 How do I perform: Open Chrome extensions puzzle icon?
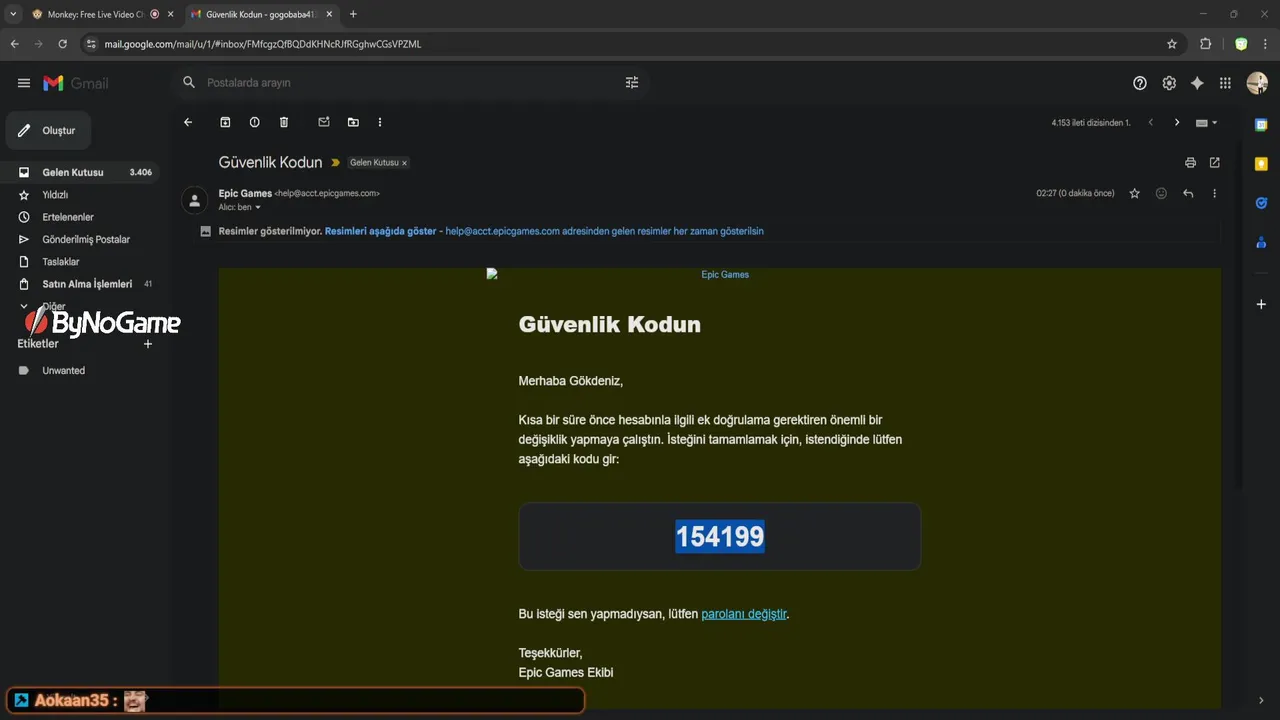(x=1205, y=44)
